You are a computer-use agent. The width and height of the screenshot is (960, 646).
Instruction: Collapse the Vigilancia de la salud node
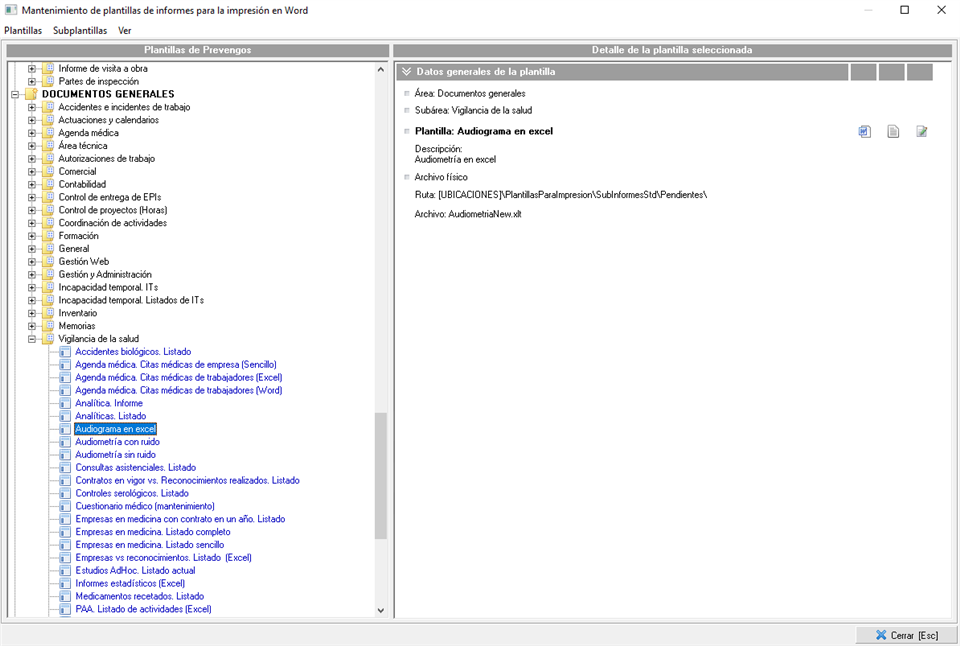(32, 339)
